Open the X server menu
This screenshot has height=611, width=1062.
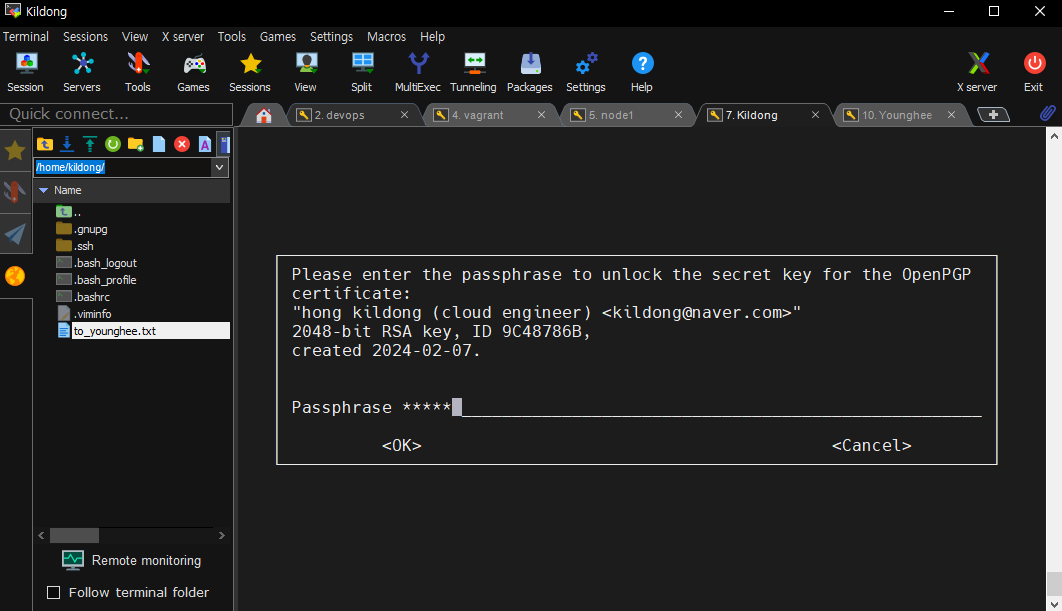183,37
